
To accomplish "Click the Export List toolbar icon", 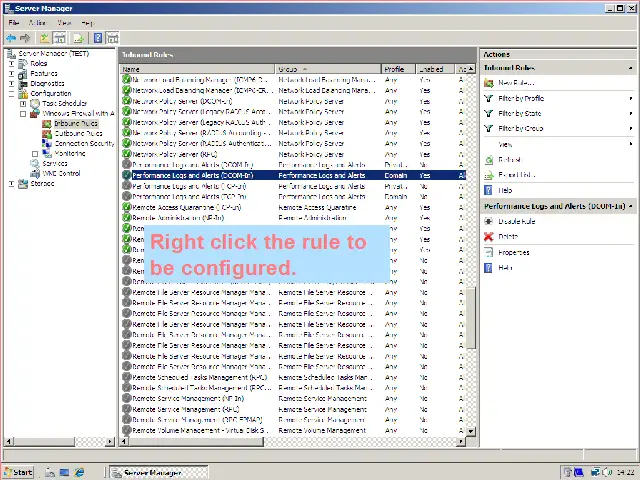I will (x=79, y=38).
